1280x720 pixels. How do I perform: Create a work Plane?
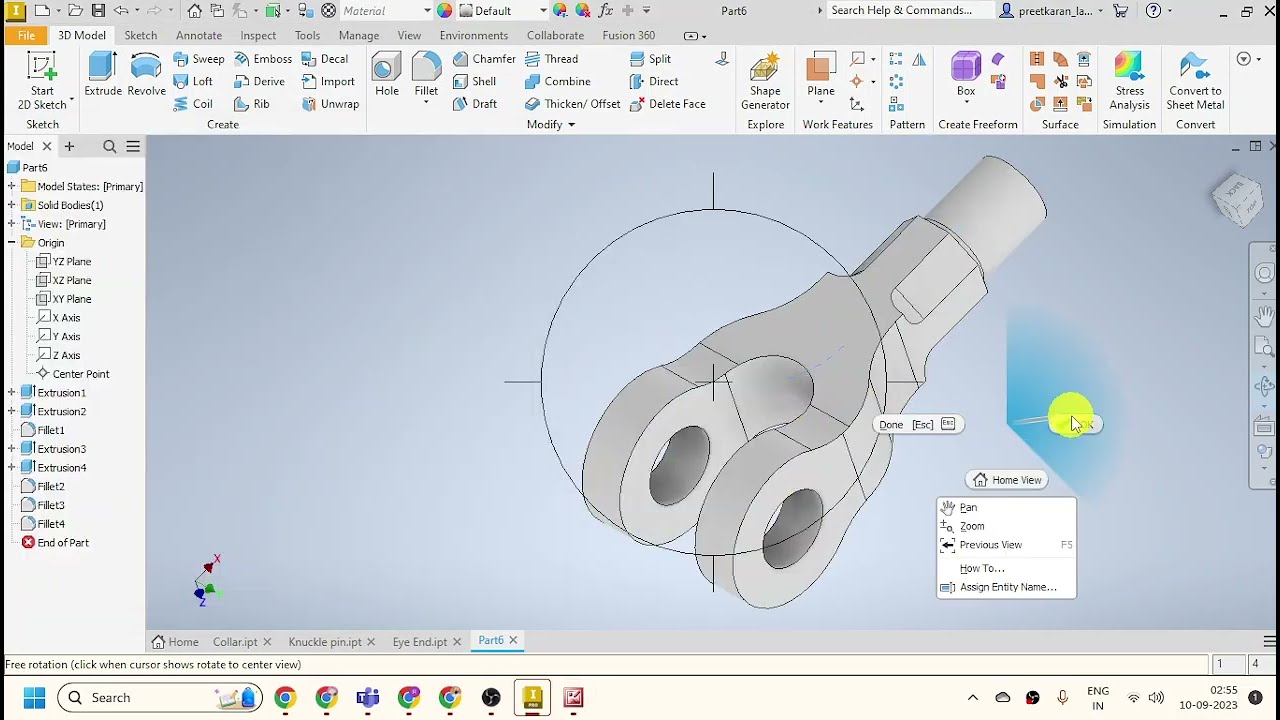tap(821, 75)
